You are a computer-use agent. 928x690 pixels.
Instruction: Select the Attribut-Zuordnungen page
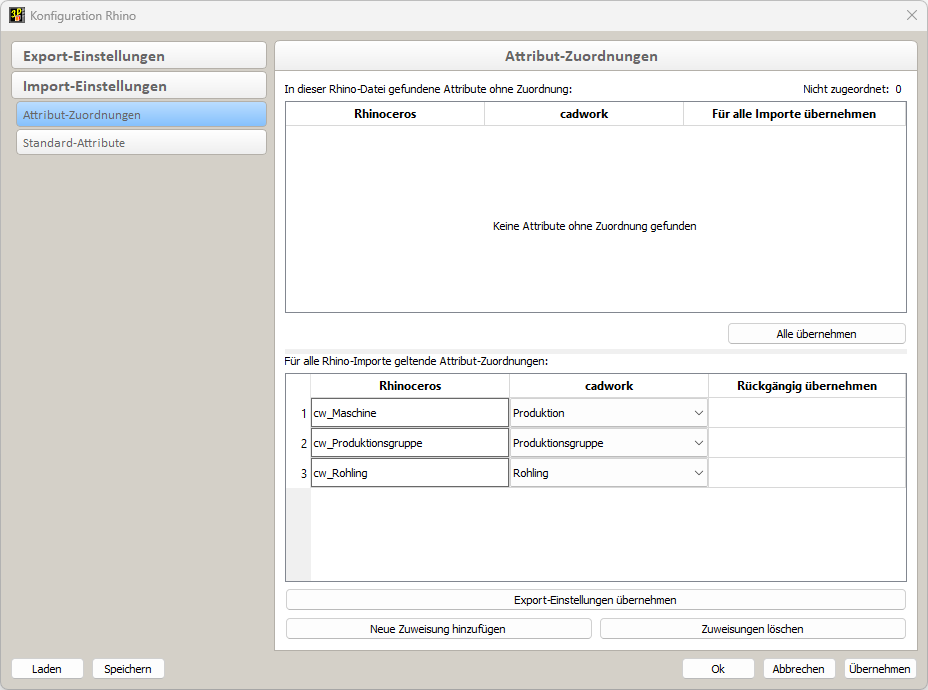140,114
